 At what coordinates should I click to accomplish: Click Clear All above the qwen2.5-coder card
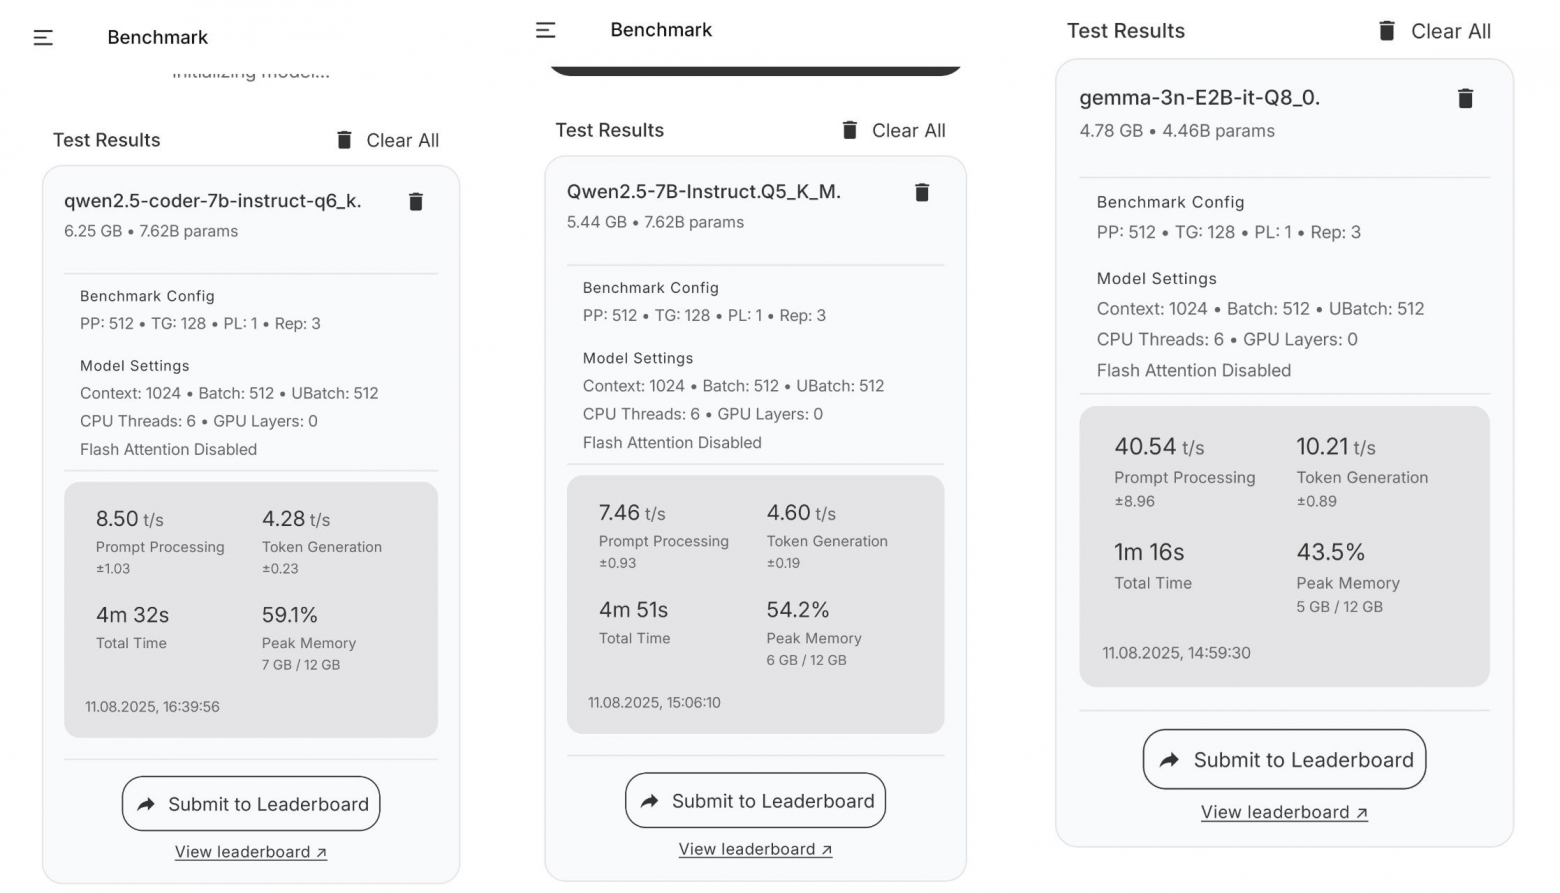pyautogui.click(x=388, y=140)
